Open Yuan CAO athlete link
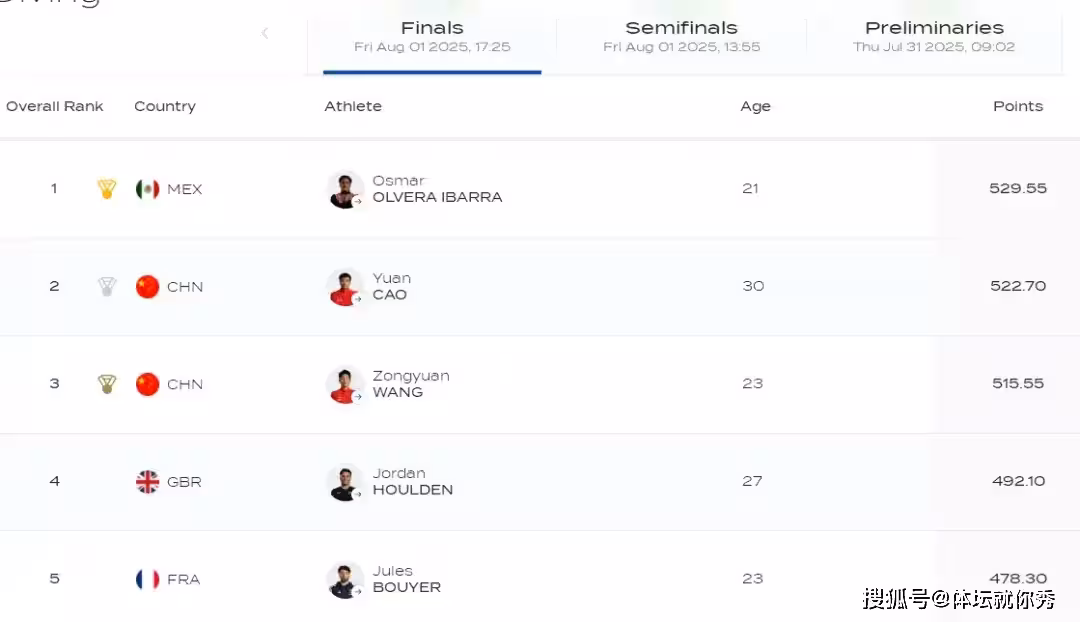 point(390,287)
